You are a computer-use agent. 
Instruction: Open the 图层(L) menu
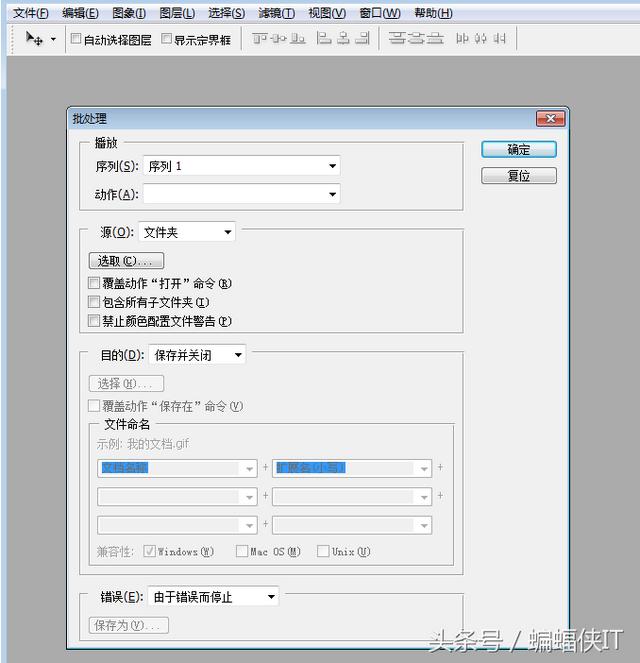click(177, 13)
